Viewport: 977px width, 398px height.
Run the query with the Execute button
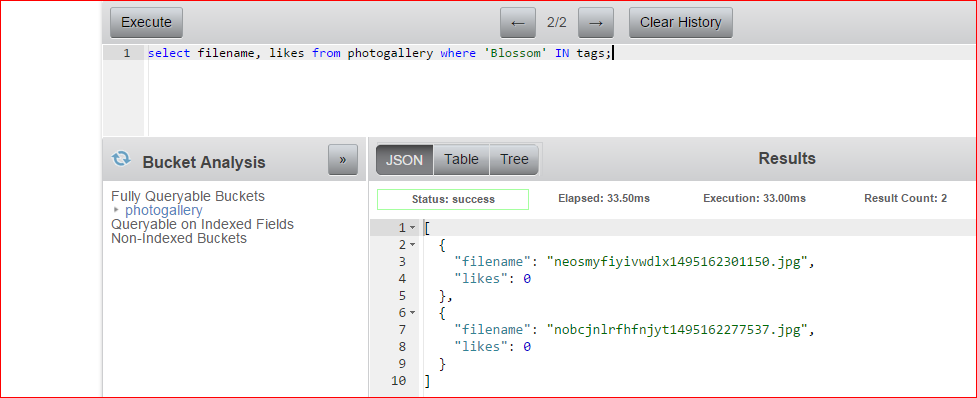pyautogui.click(x=146, y=23)
